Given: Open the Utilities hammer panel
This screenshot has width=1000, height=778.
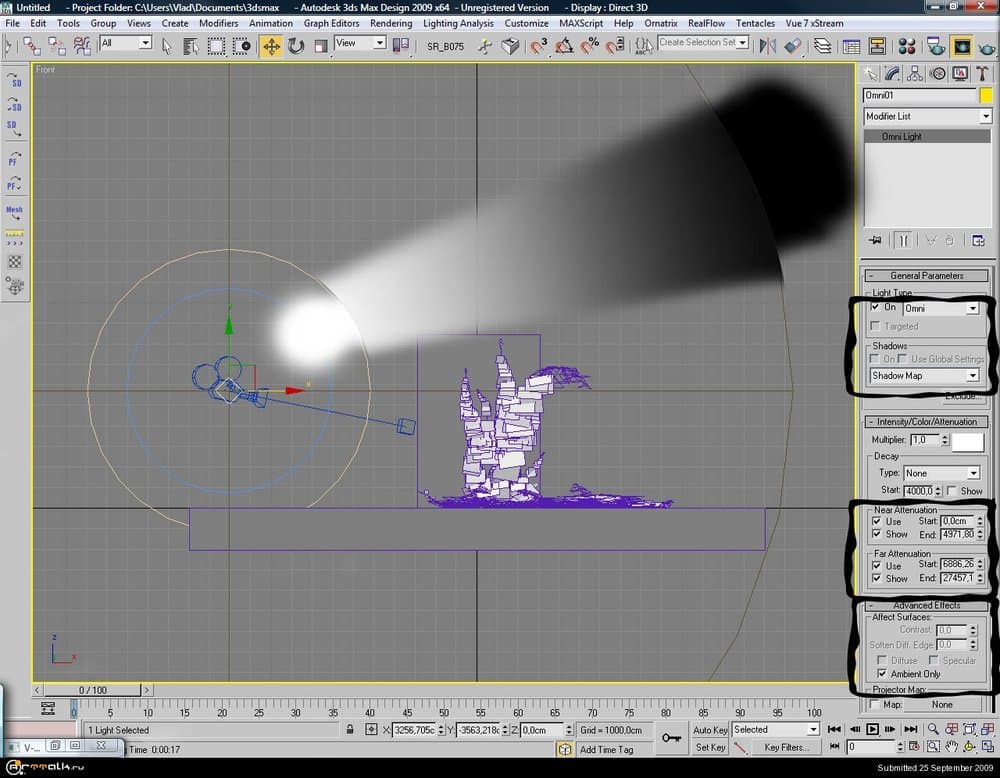Looking at the screenshot, I should [x=983, y=73].
